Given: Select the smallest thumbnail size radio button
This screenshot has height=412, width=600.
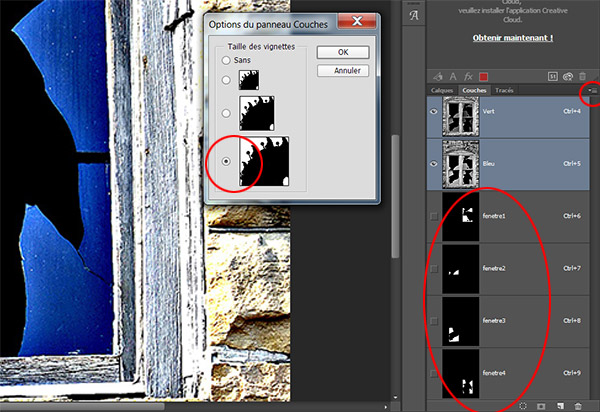Looking at the screenshot, I should pos(225,80).
